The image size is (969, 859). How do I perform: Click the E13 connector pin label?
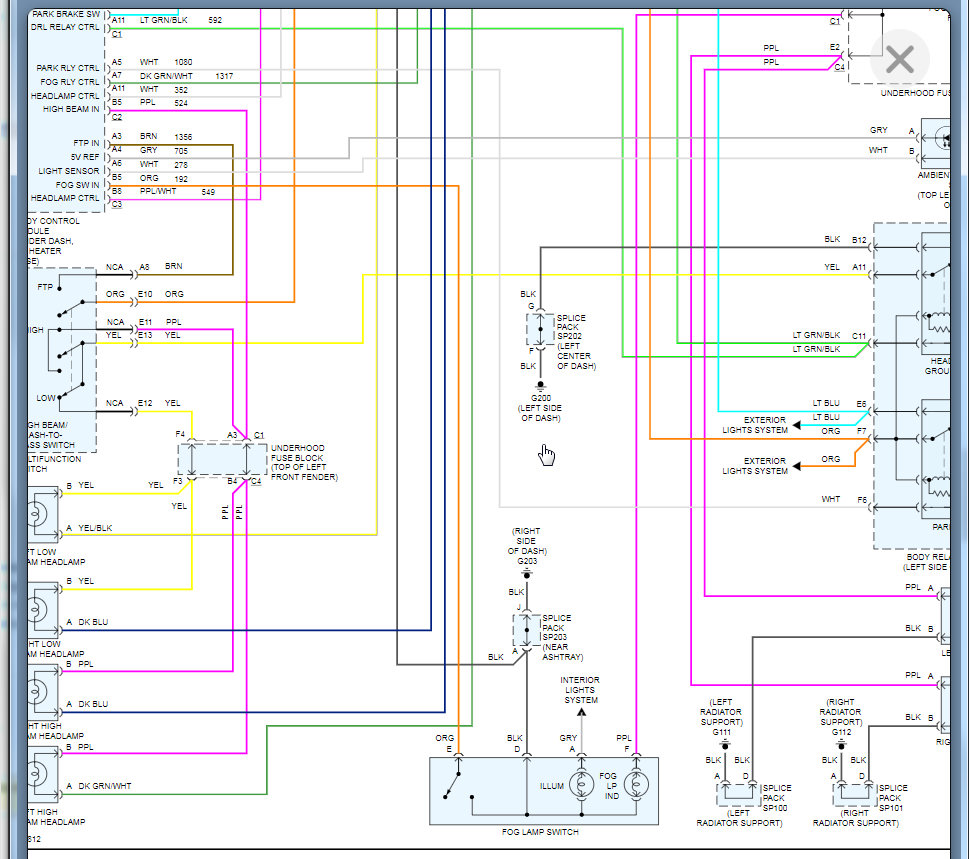tap(145, 335)
